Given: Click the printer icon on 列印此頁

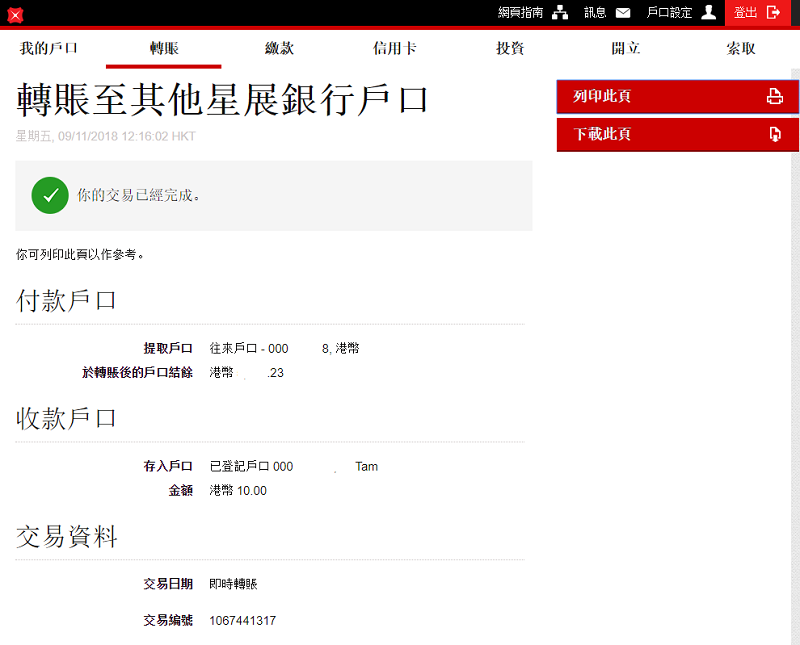Looking at the screenshot, I should (x=774, y=97).
